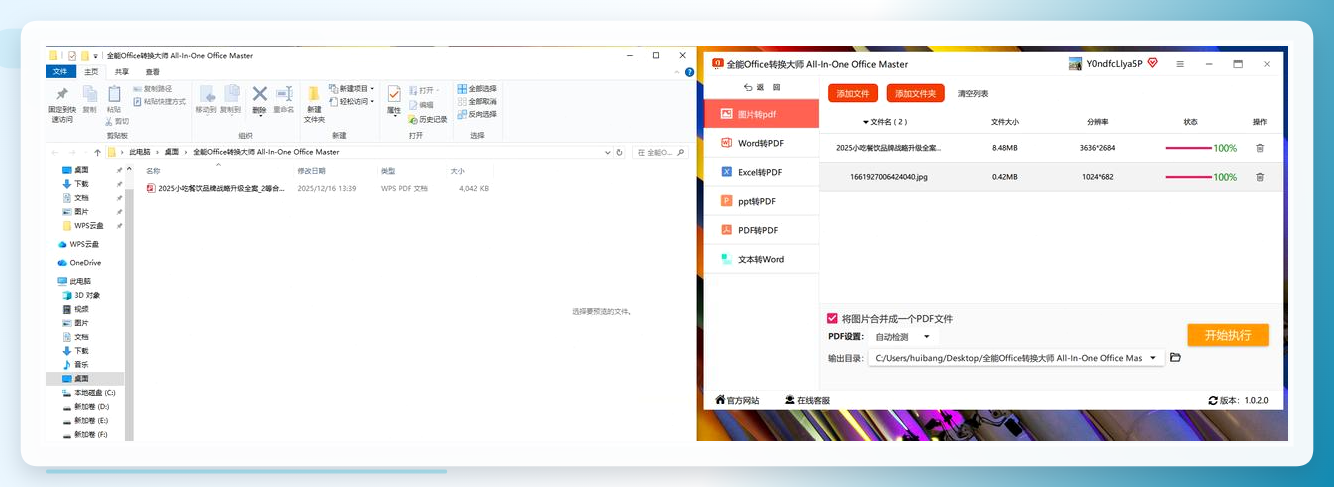Click the Pin to Quick Access icon in the Explorer ribbon

(61, 94)
